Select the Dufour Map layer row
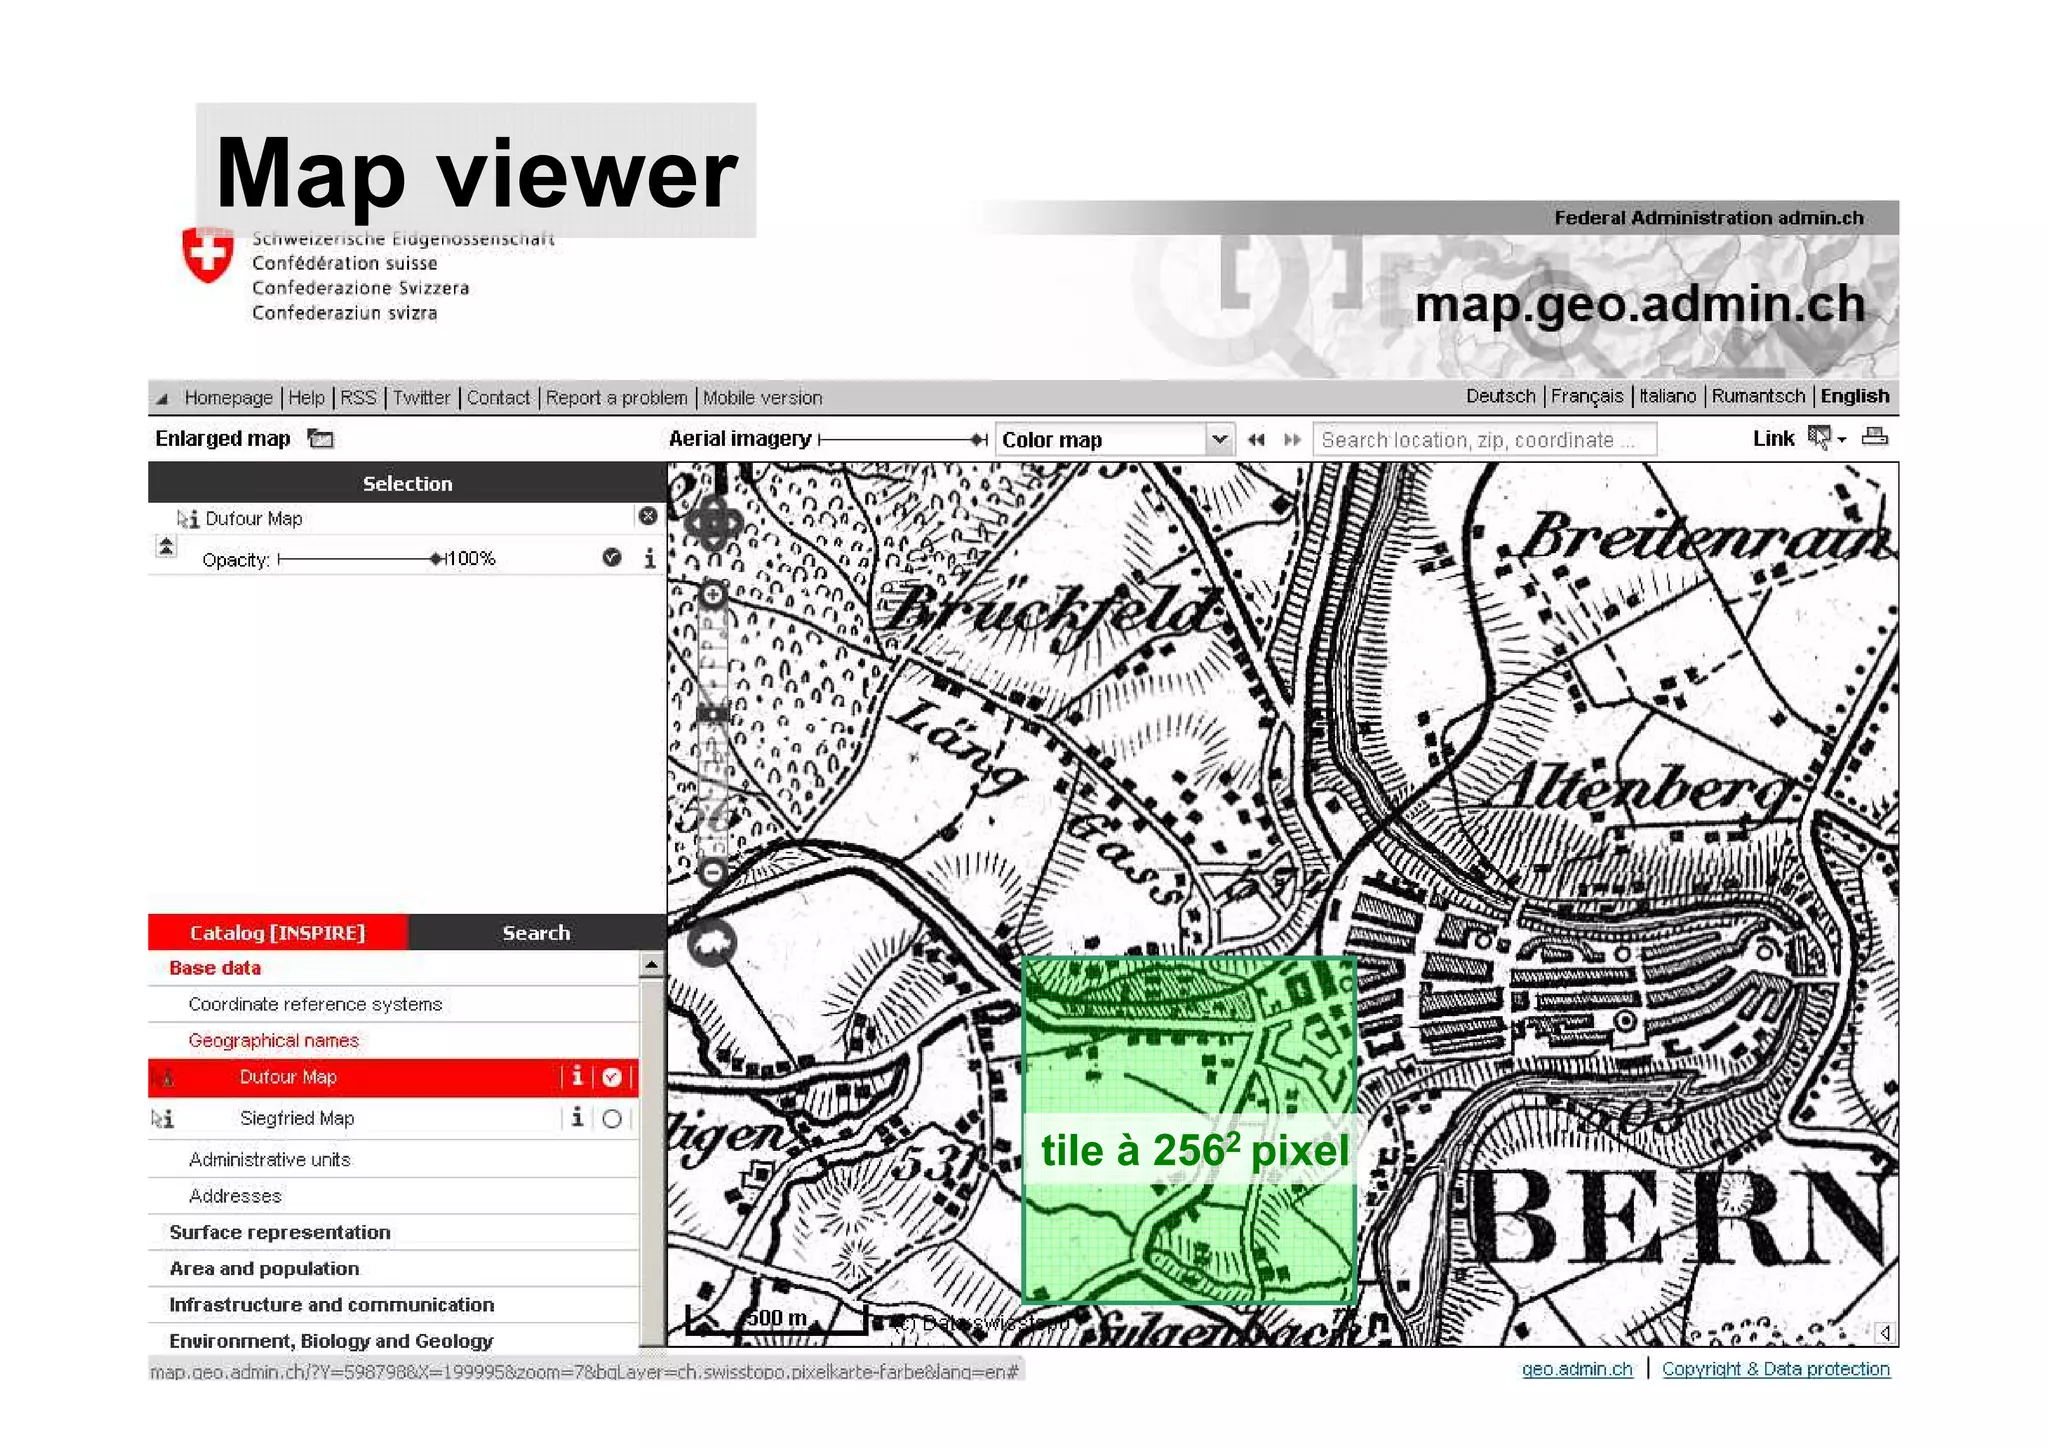2048x1447 pixels. click(x=393, y=1077)
